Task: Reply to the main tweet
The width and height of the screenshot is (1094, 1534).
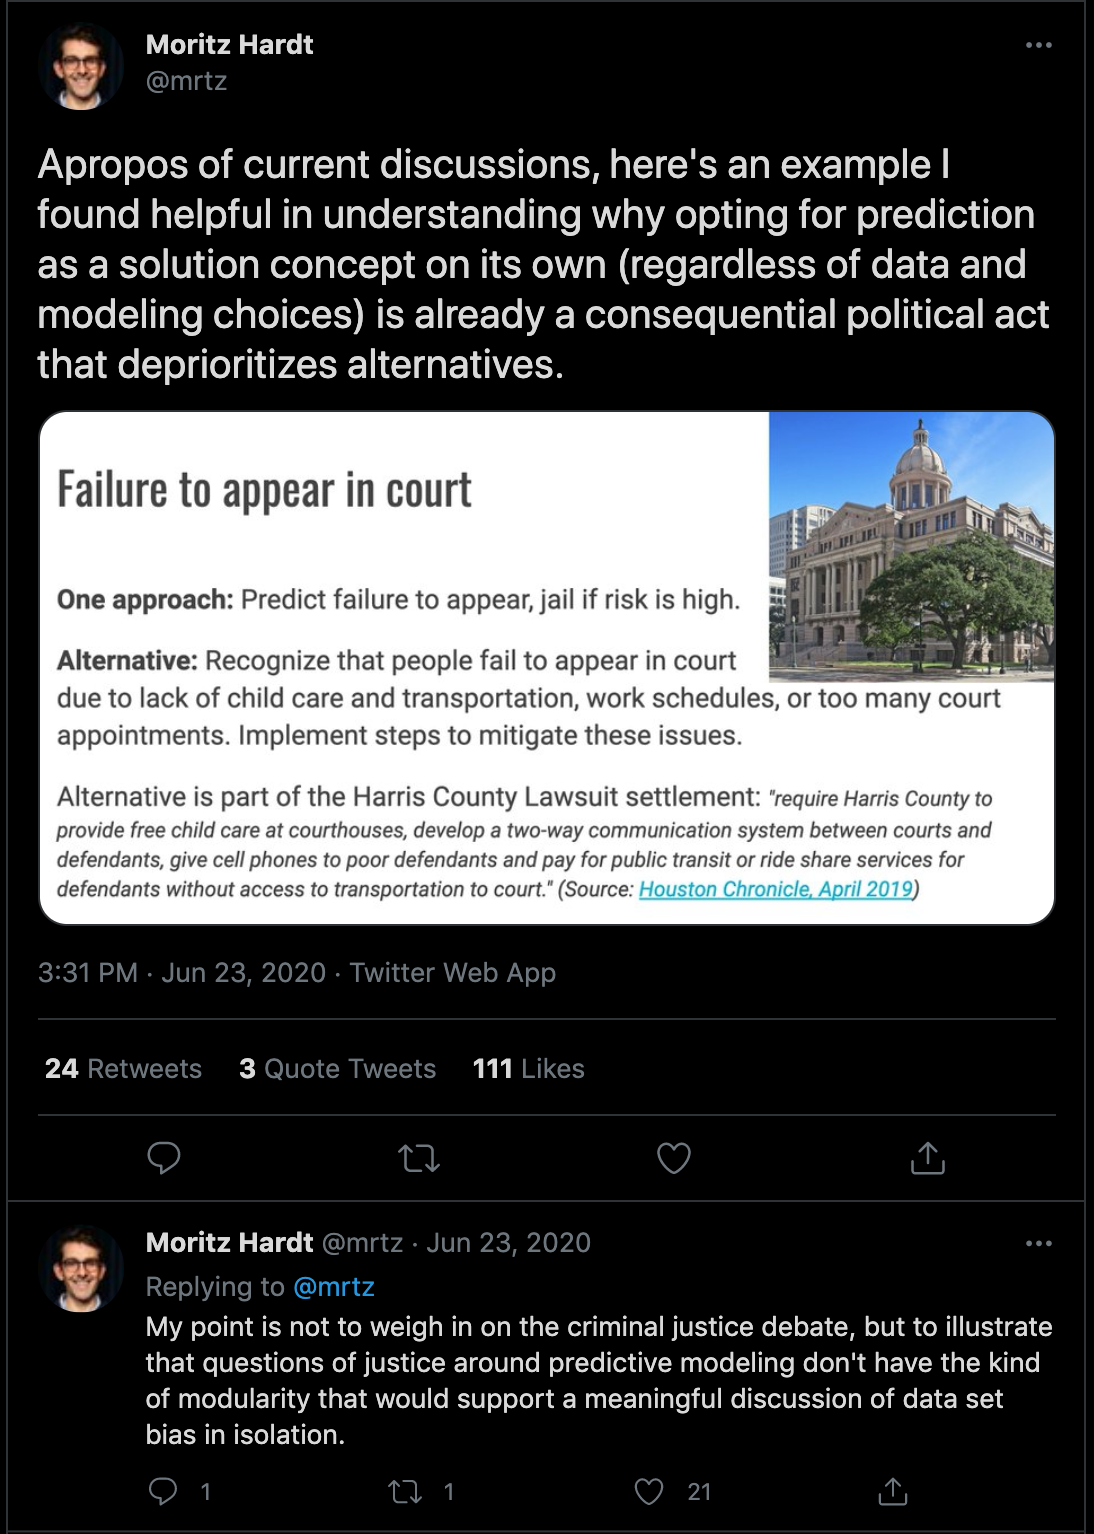Action: click(164, 1158)
